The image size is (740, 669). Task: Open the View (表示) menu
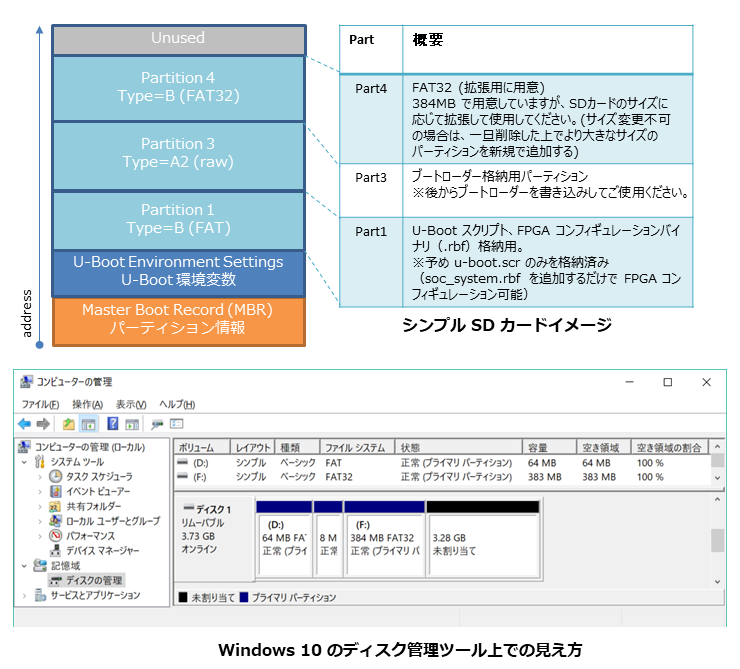(x=131, y=404)
